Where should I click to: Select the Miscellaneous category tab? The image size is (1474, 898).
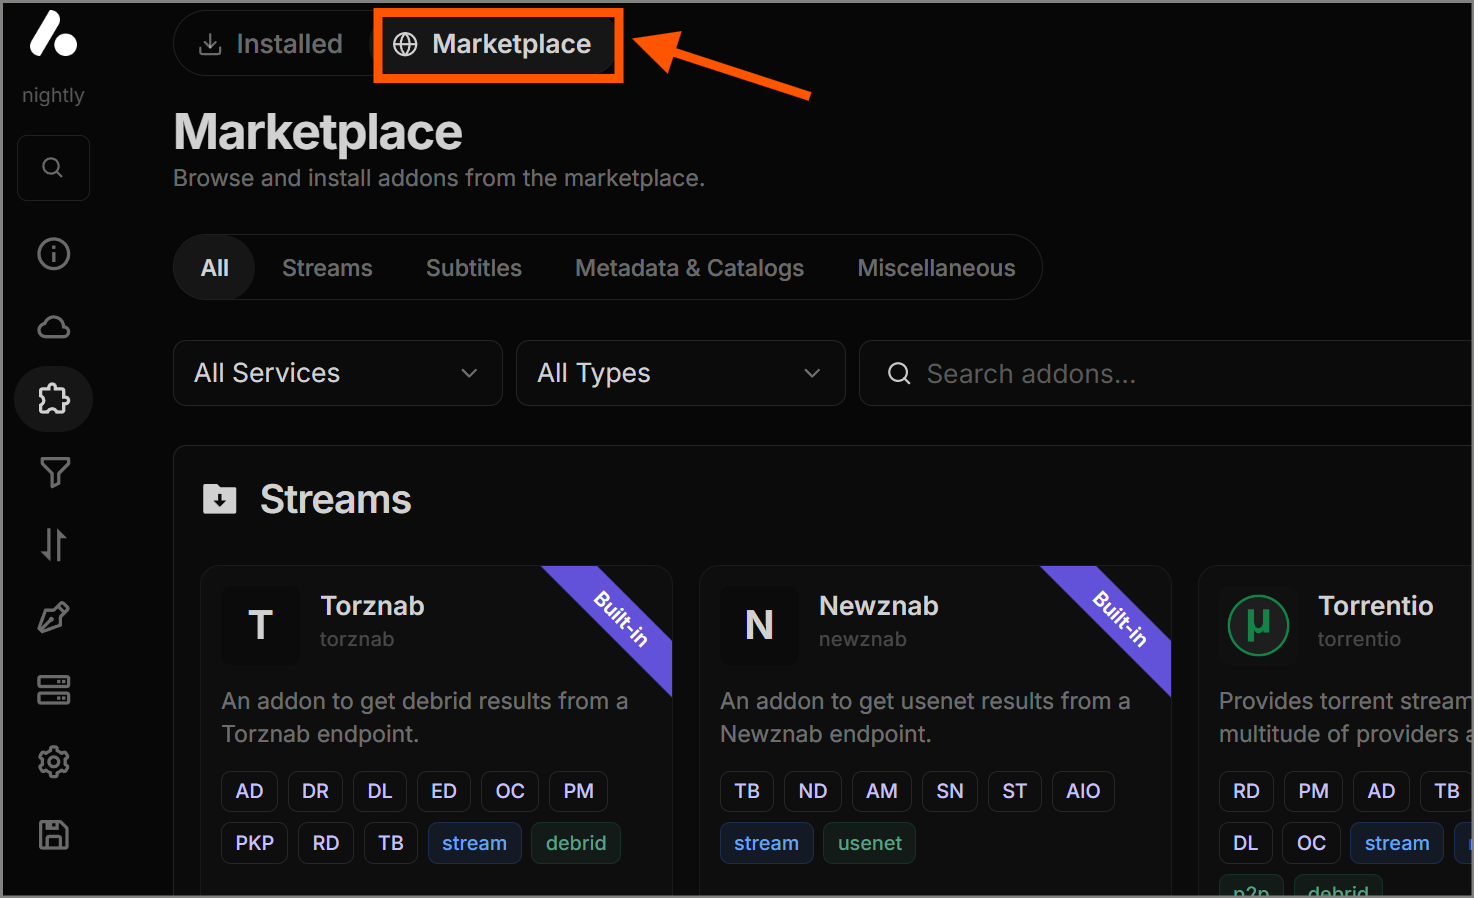click(x=936, y=268)
